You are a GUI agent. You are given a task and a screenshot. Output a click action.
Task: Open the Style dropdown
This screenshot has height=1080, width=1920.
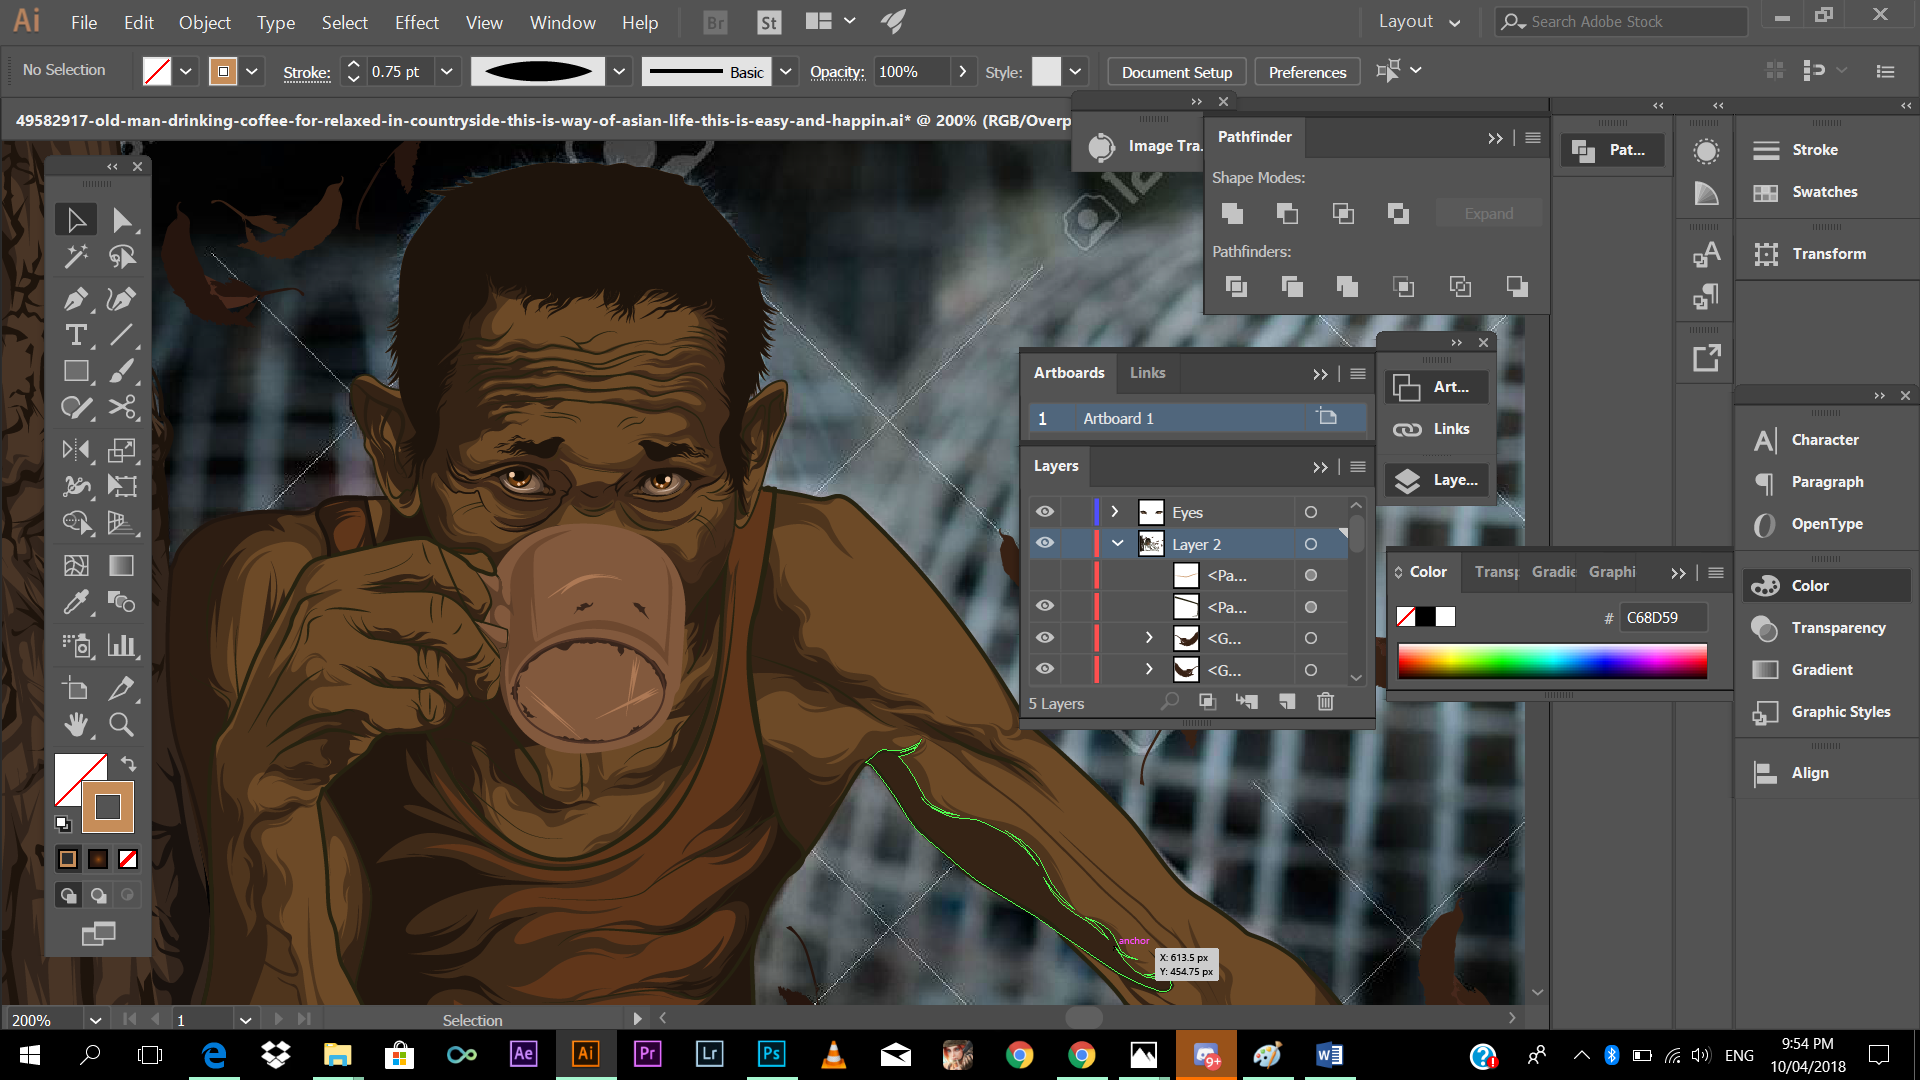pos(1075,71)
